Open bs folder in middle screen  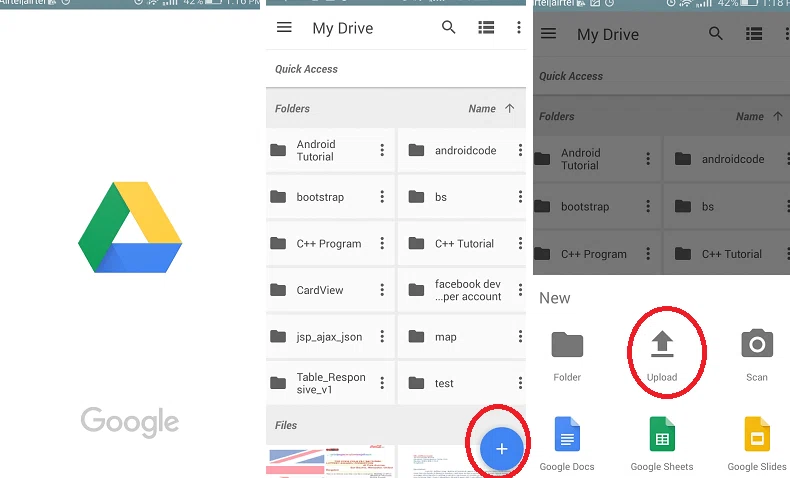[462, 197]
